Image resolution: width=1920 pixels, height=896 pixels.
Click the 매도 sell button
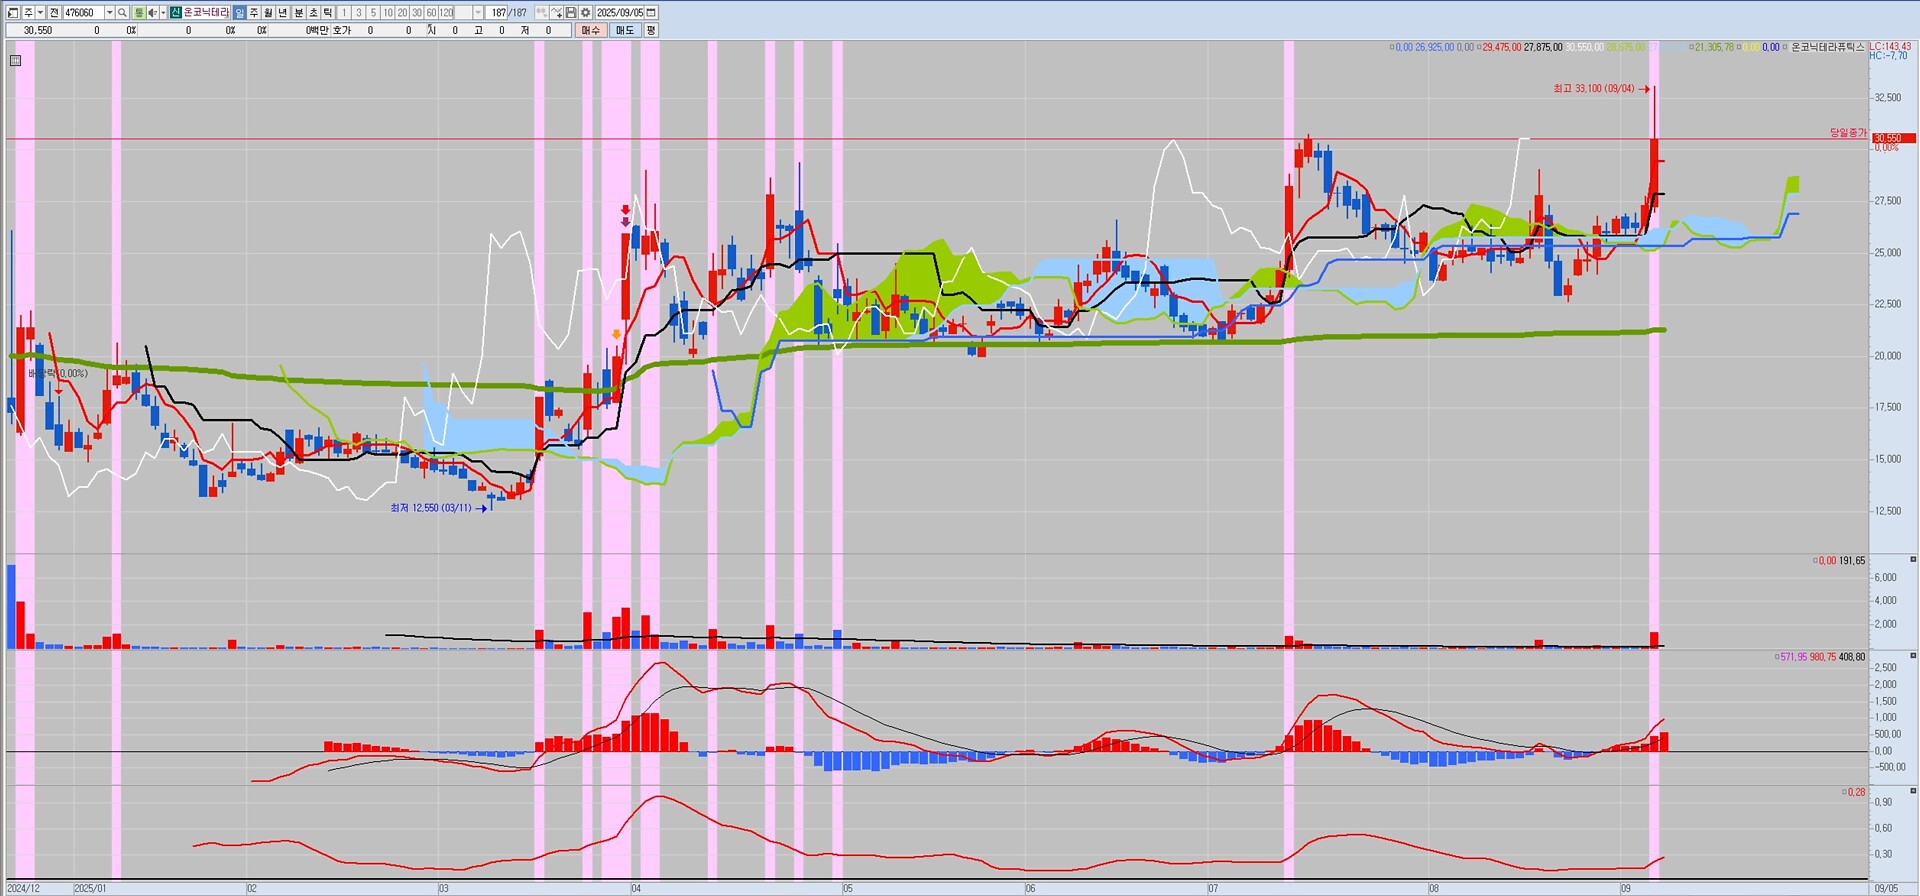pos(624,30)
